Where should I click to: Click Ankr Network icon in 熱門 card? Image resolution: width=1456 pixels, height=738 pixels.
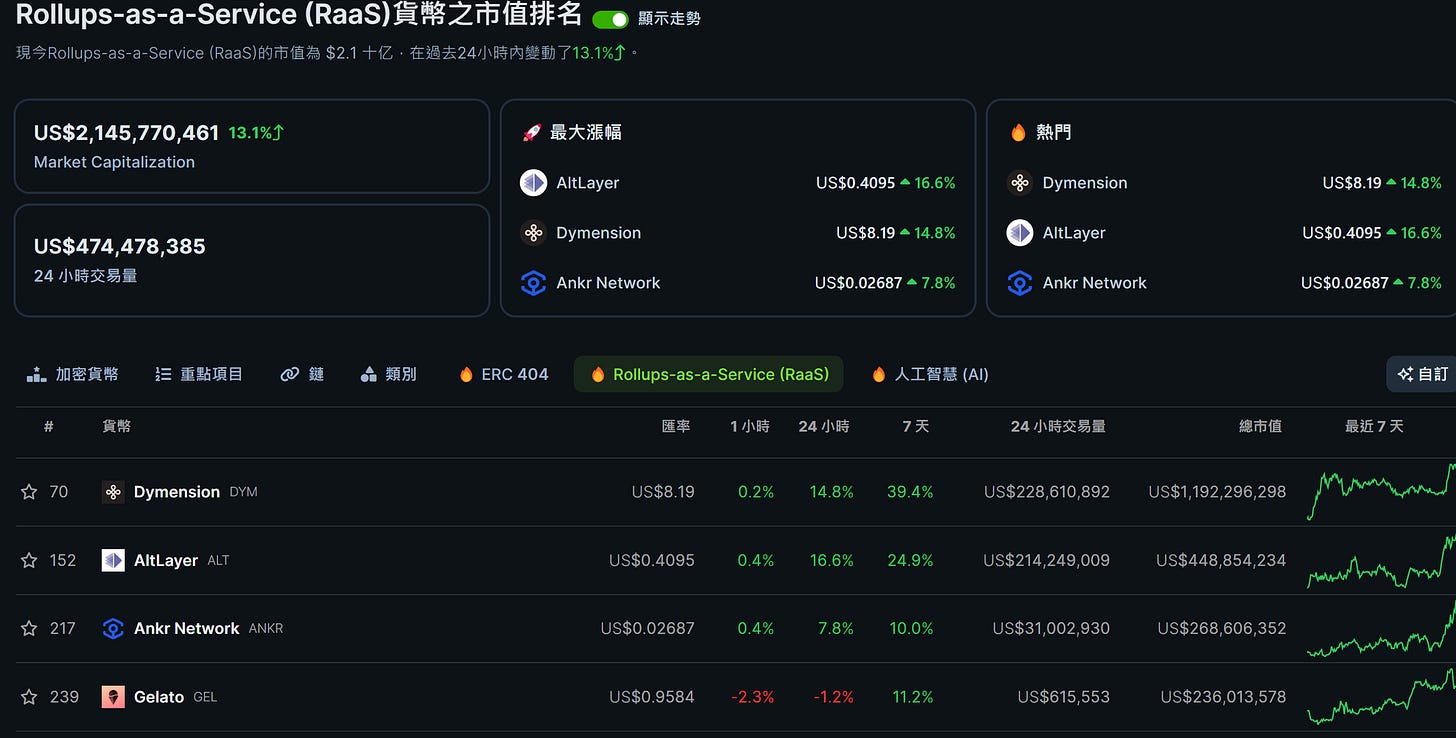tap(1019, 283)
